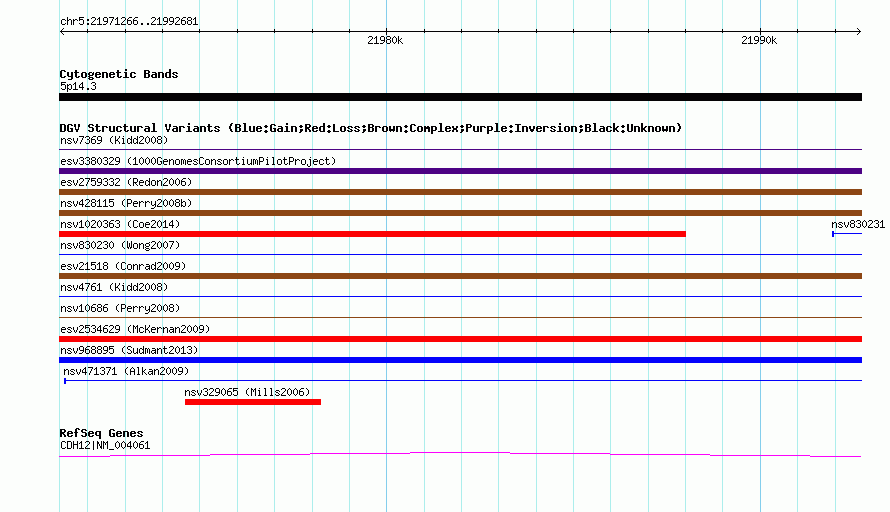This screenshot has height=512, width=890.
Task: Click the nsv10686 (Perry2008) label
Action: pos(120,308)
